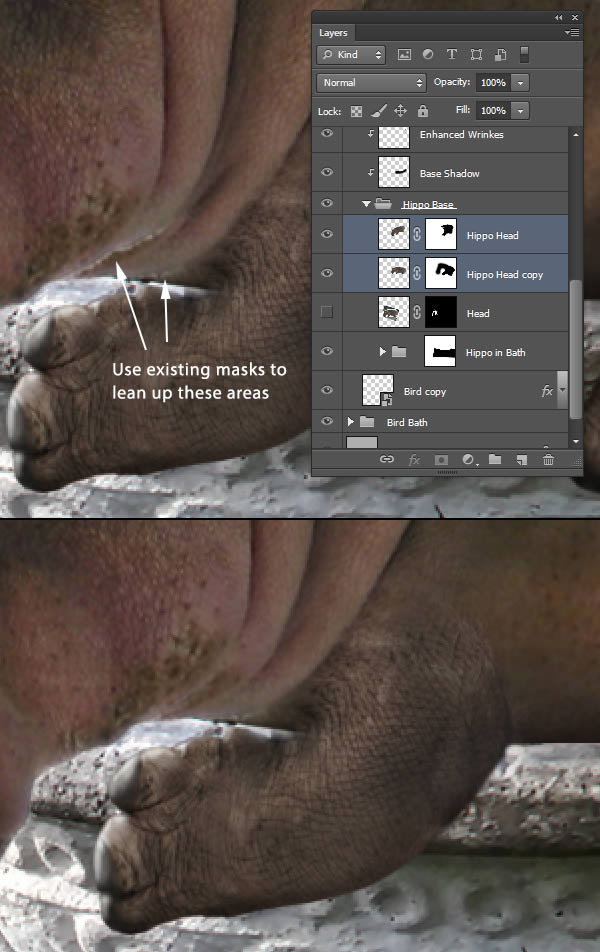
Task: Open the Kind filter type dropdown
Action: tap(352, 55)
